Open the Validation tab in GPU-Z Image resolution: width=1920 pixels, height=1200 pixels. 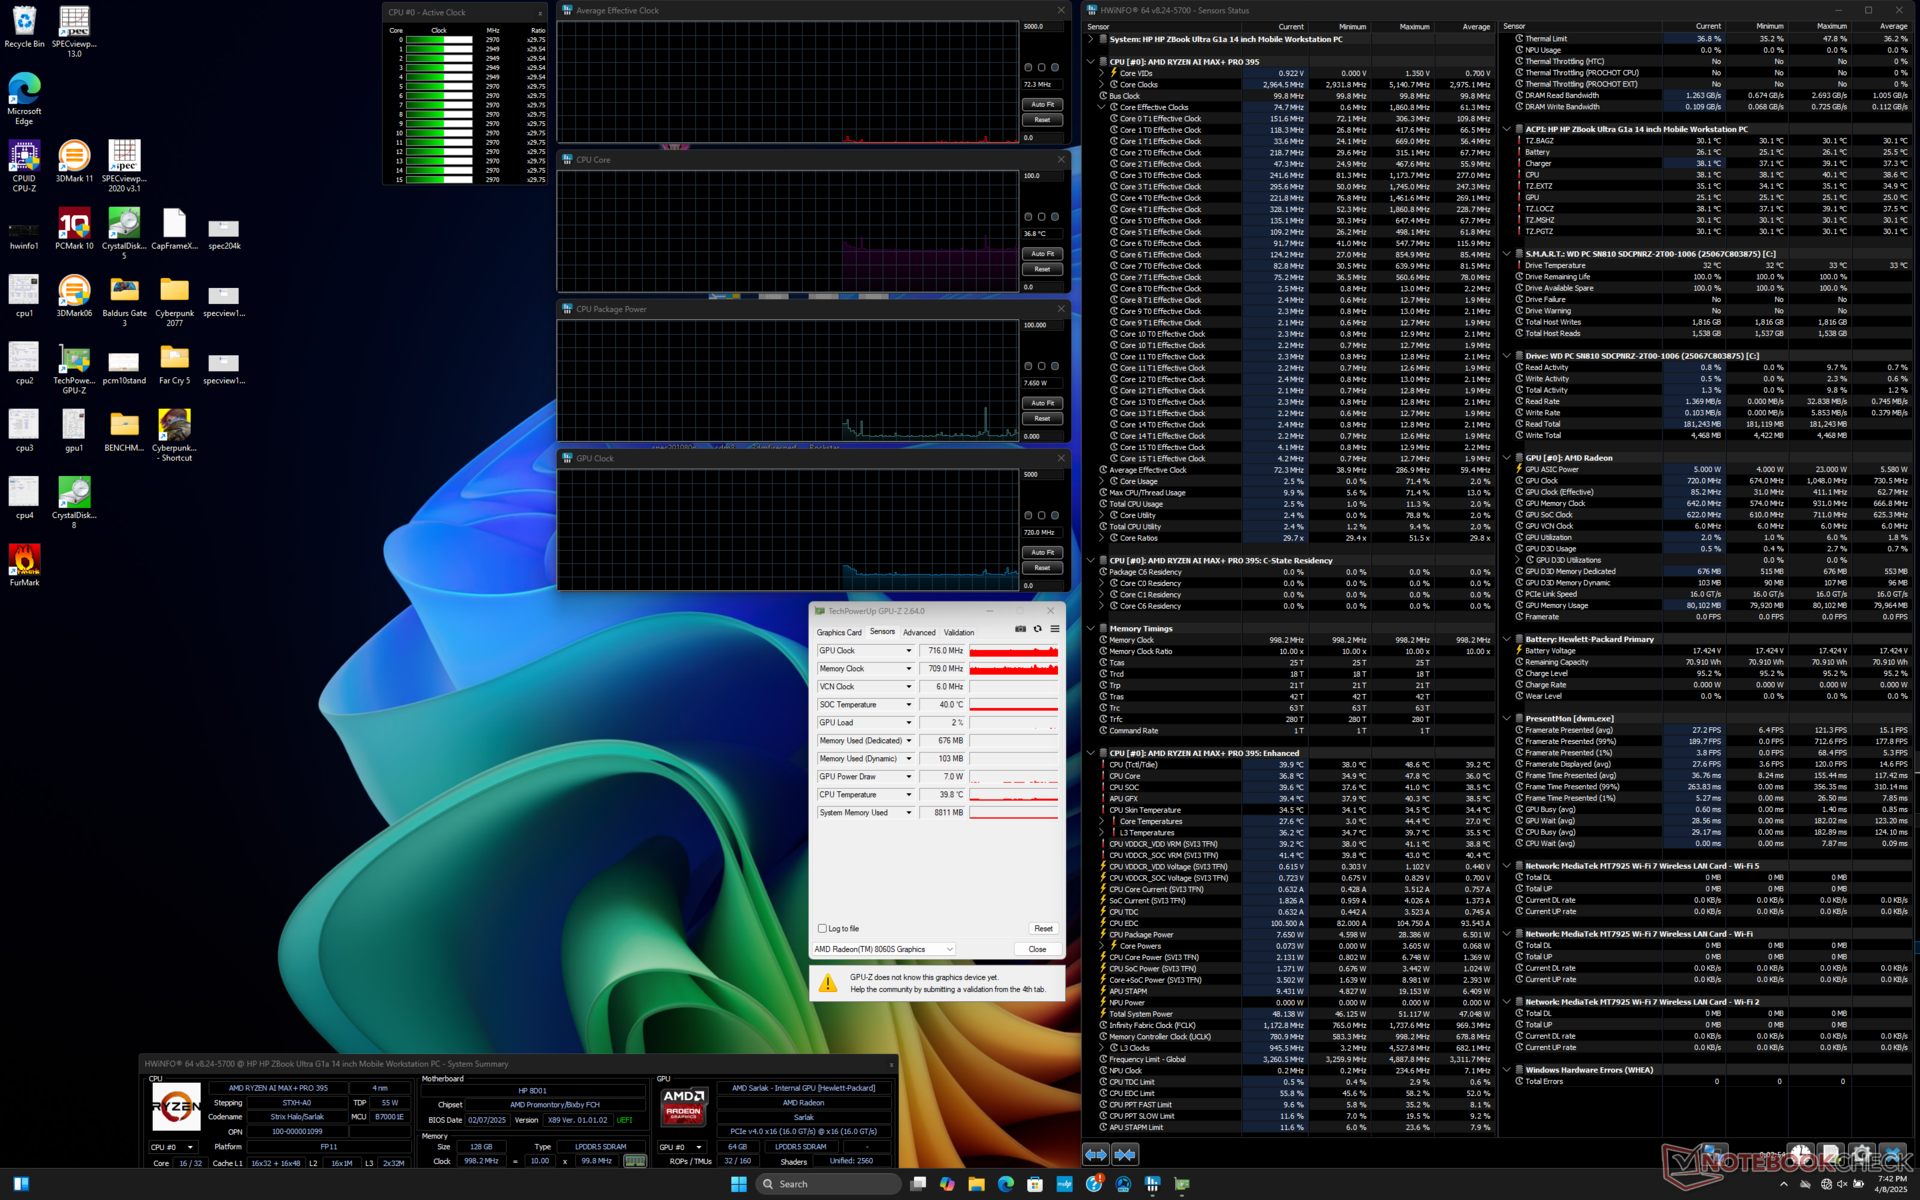tap(958, 632)
